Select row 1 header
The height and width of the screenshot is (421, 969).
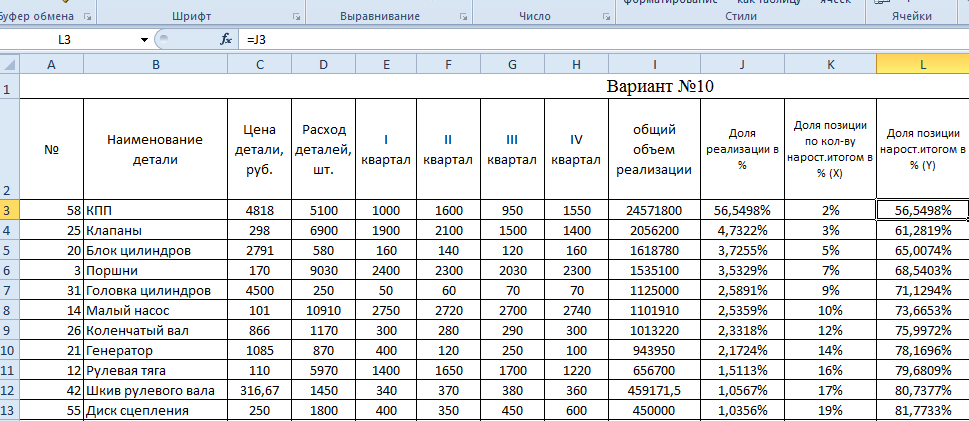[10, 87]
